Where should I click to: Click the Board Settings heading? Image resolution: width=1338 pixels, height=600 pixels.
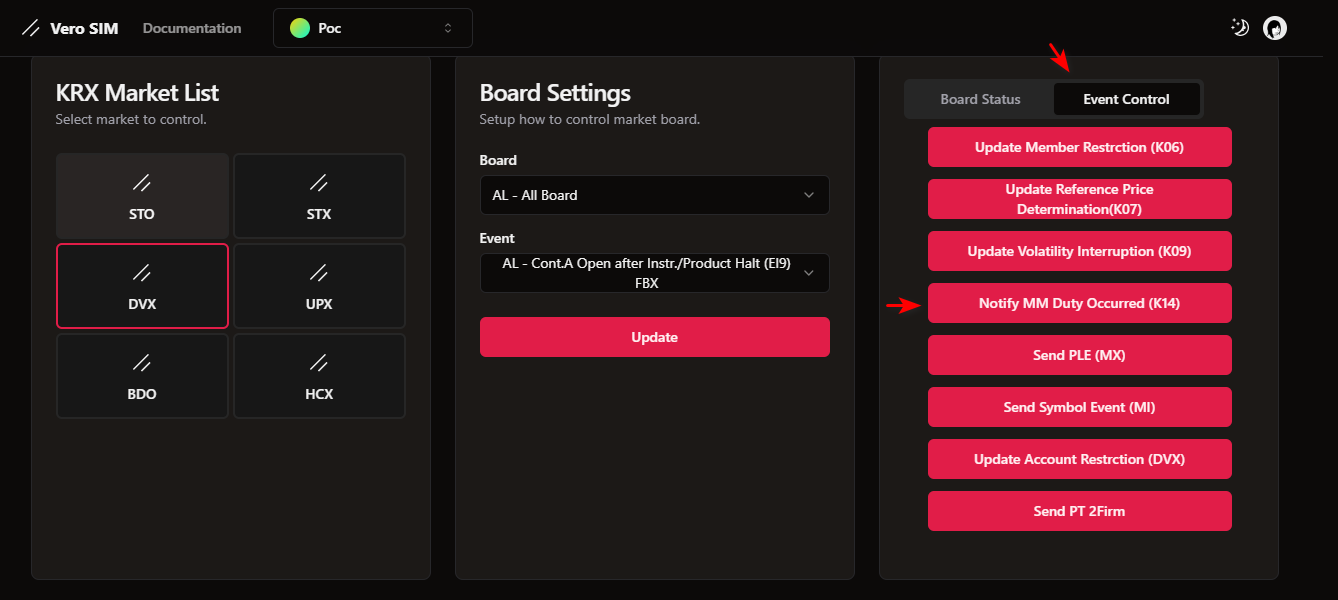coord(555,93)
